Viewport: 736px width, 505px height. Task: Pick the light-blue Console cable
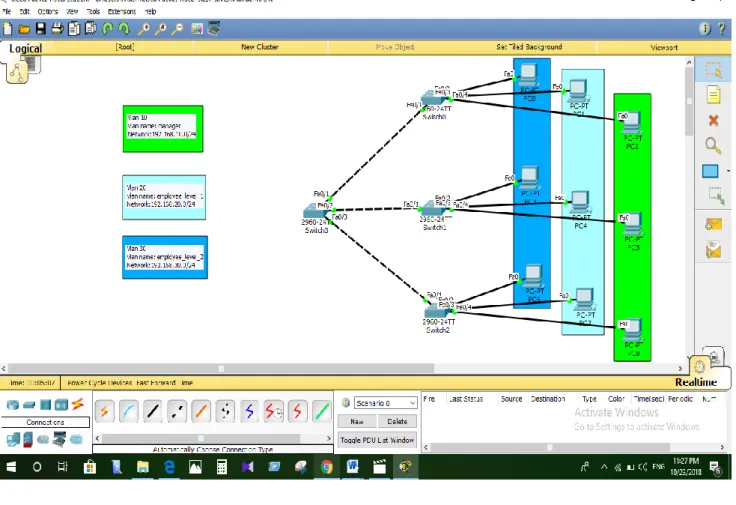pyautogui.click(x=129, y=412)
